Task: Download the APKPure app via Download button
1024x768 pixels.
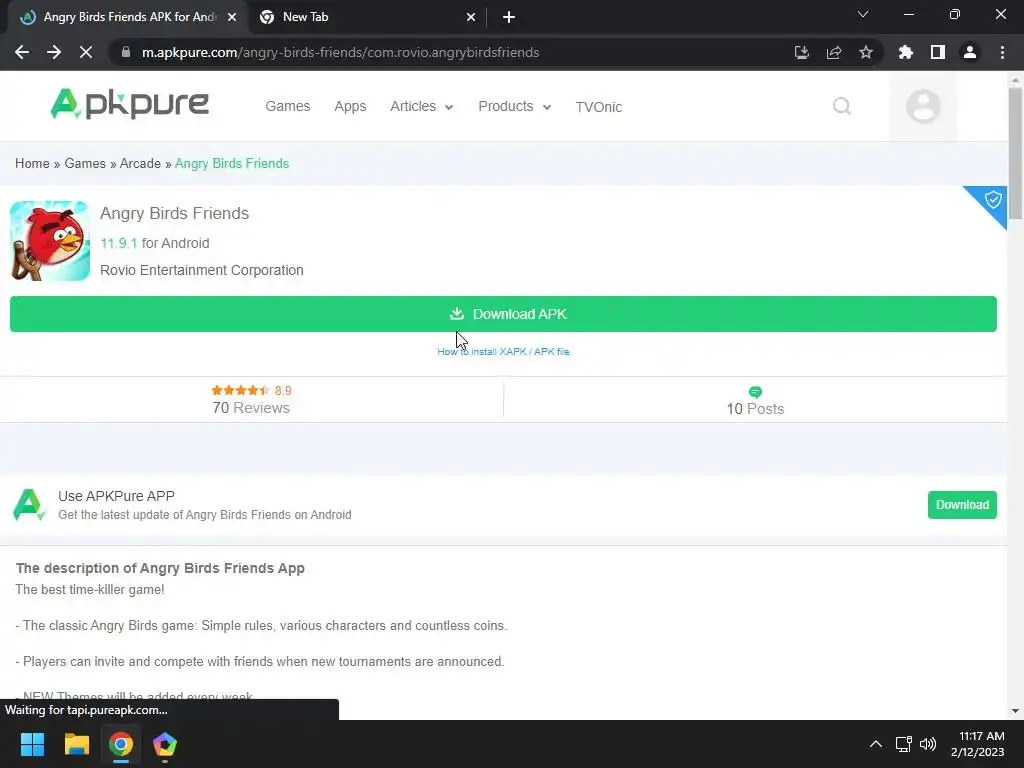Action: (x=962, y=505)
